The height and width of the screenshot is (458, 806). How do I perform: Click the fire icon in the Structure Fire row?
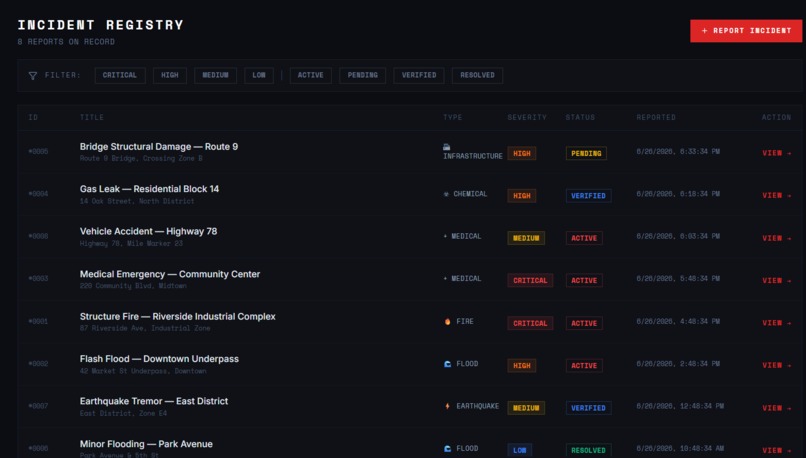(x=447, y=321)
